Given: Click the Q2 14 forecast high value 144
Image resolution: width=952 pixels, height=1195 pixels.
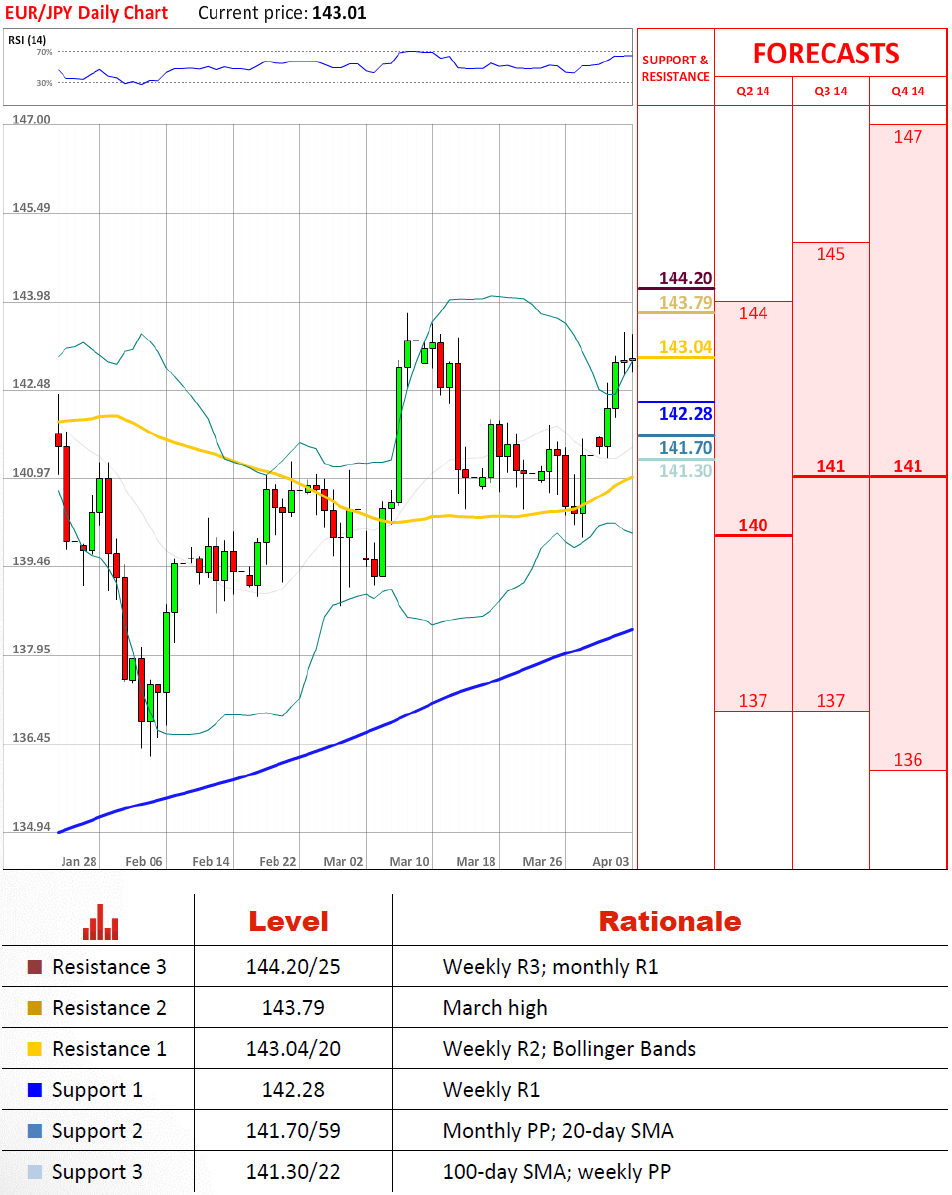Looking at the screenshot, I should tap(753, 312).
